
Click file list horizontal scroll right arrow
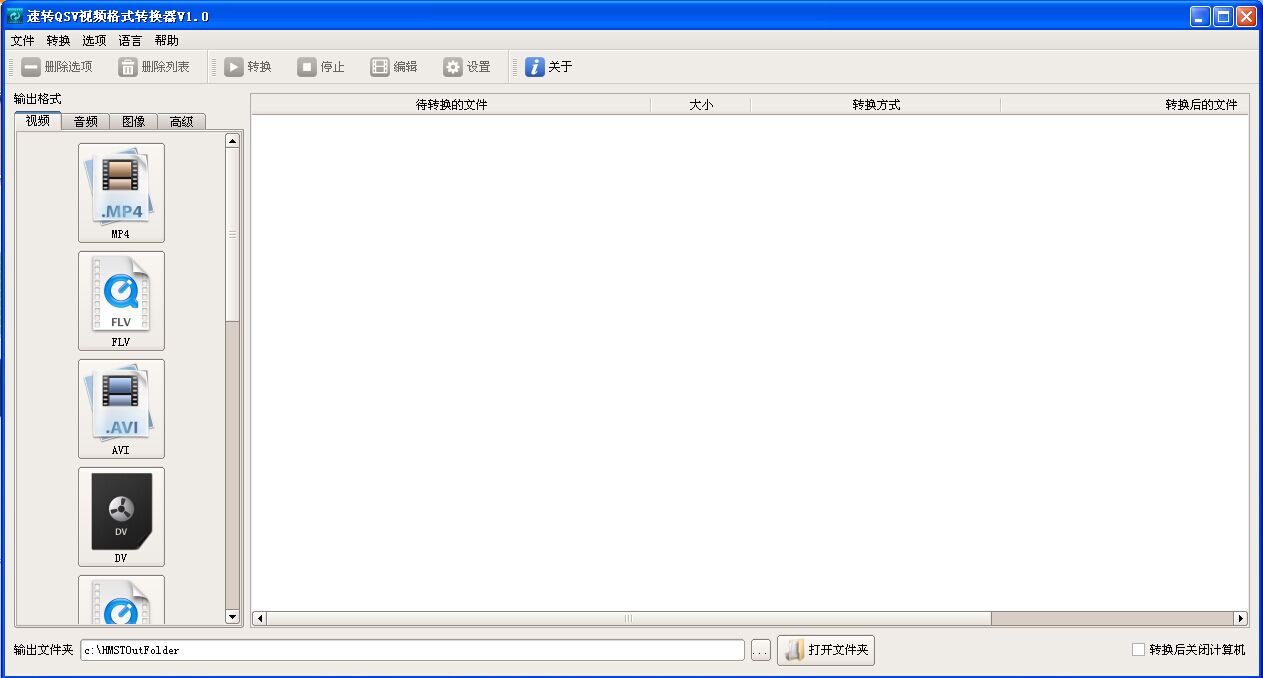(1241, 619)
